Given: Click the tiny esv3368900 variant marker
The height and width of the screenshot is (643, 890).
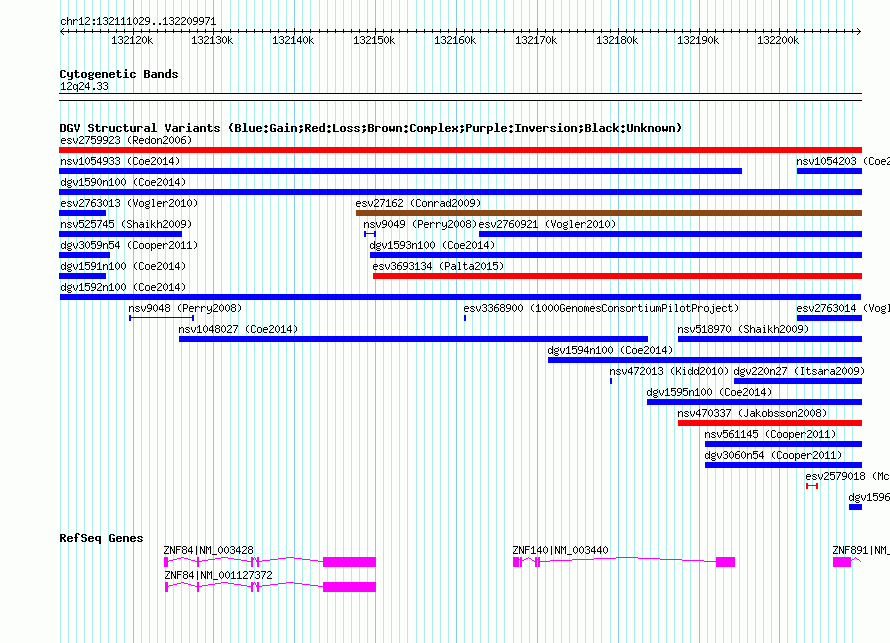Looking at the screenshot, I should [465, 318].
